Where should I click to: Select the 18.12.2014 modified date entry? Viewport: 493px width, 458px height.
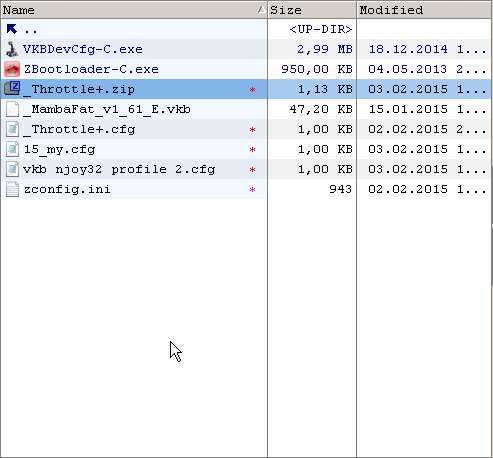coord(408,49)
